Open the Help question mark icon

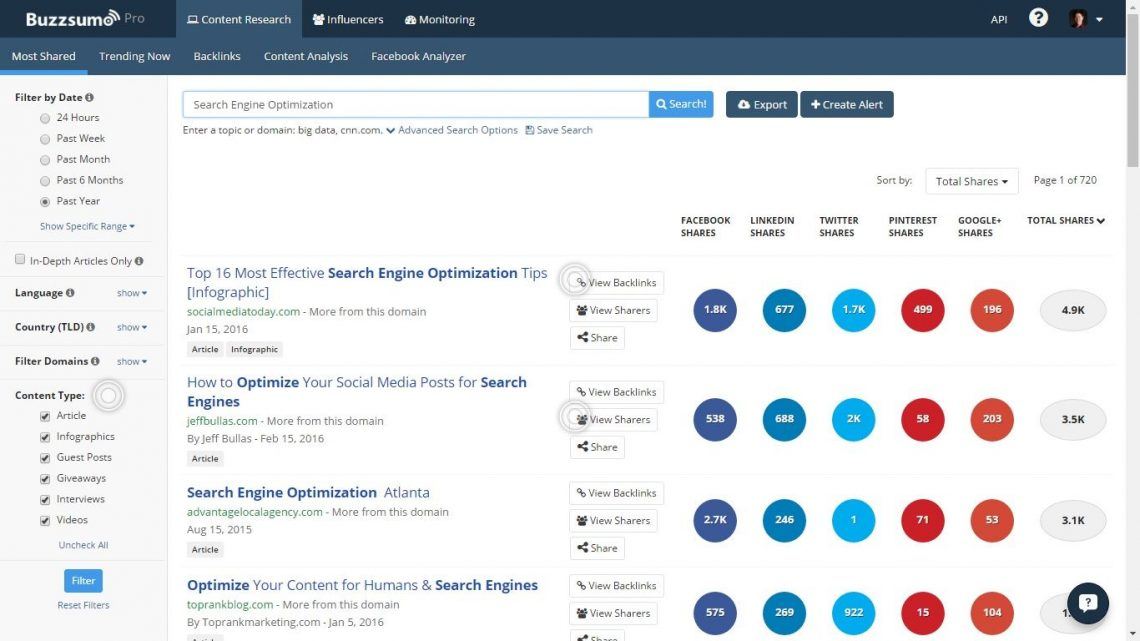tap(1037, 17)
